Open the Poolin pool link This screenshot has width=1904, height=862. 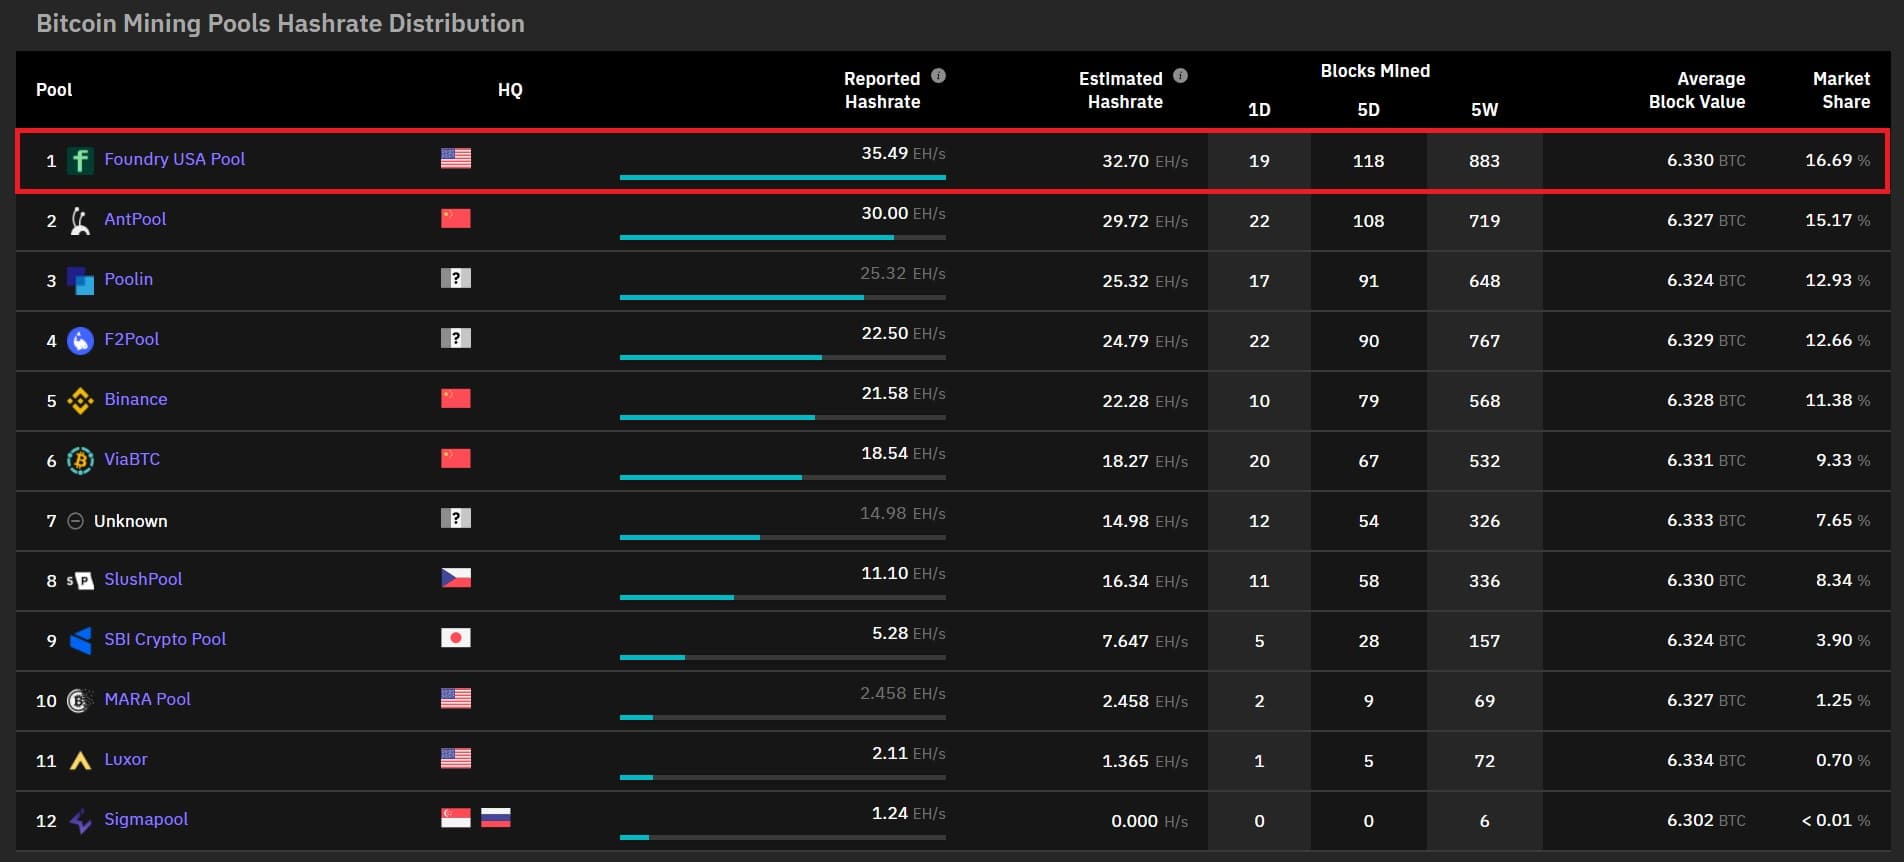point(128,279)
